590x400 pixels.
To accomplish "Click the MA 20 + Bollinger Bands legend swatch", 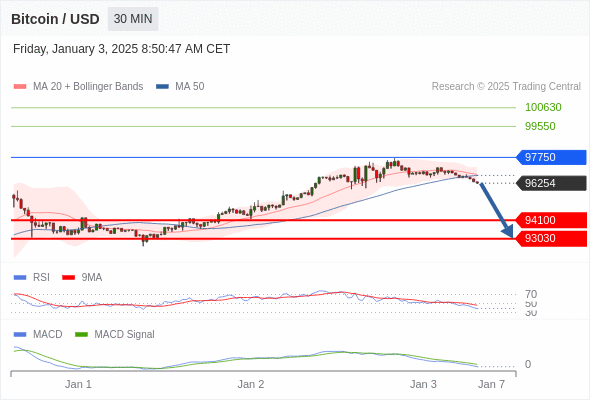I will point(20,87).
